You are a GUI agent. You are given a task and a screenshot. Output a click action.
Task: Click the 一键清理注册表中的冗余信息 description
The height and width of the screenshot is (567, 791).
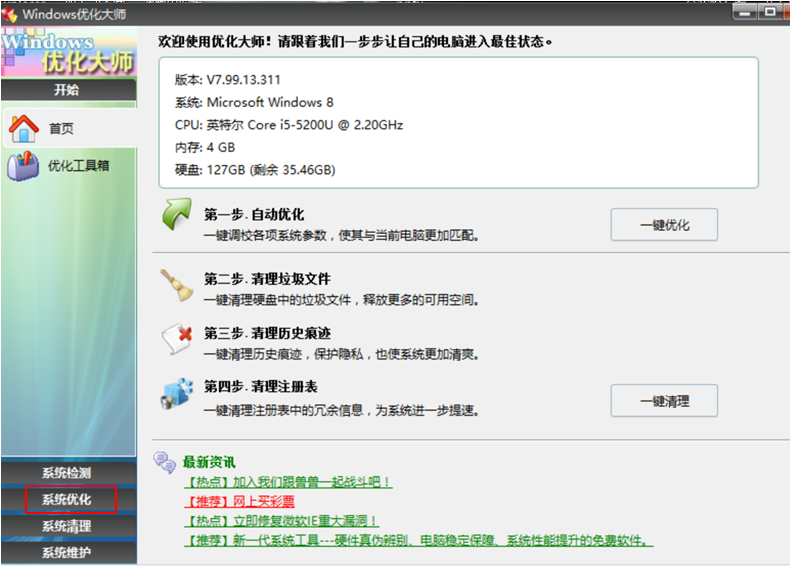[341, 411]
